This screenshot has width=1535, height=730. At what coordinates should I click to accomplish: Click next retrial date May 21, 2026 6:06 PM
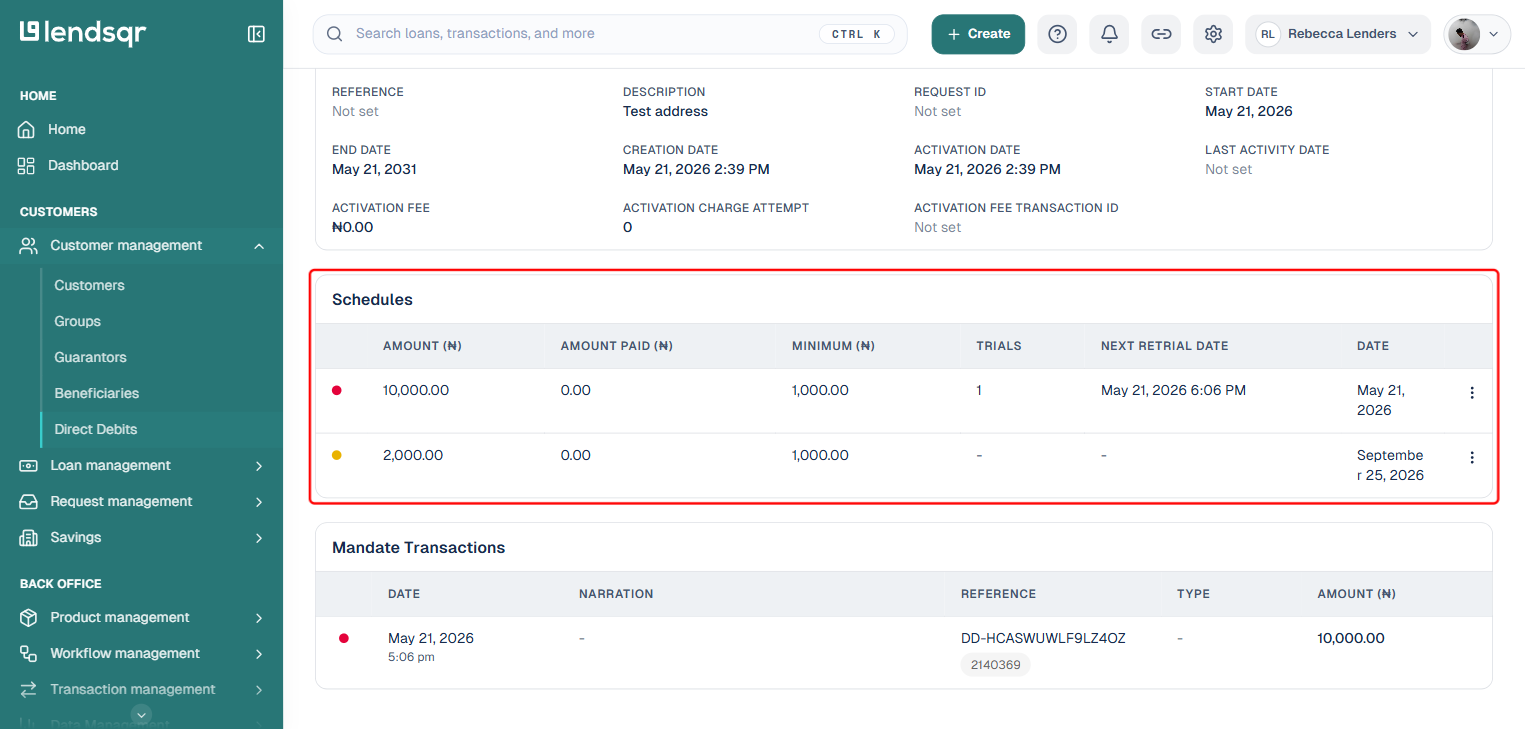1173,390
